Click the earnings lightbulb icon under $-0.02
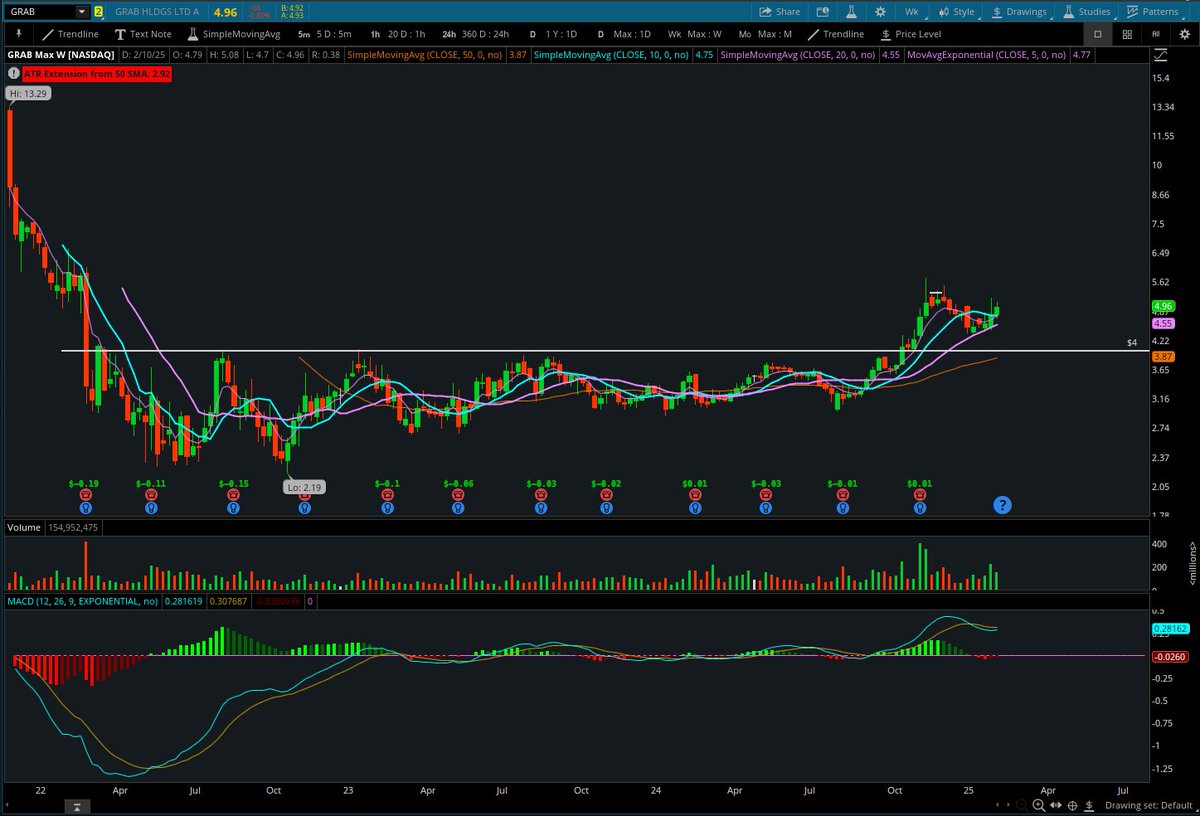This screenshot has height=816, width=1200. [x=606, y=507]
